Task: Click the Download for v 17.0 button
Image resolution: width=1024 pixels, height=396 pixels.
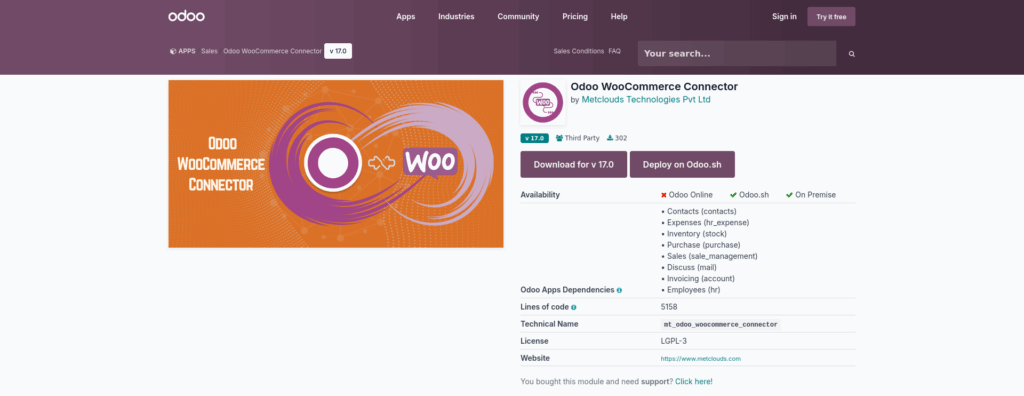Action: (x=573, y=165)
